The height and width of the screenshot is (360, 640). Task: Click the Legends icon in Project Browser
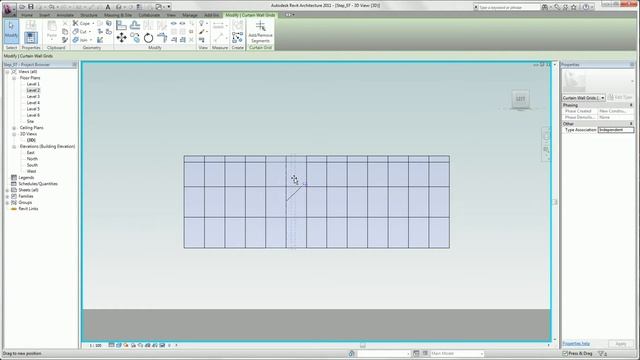14,178
